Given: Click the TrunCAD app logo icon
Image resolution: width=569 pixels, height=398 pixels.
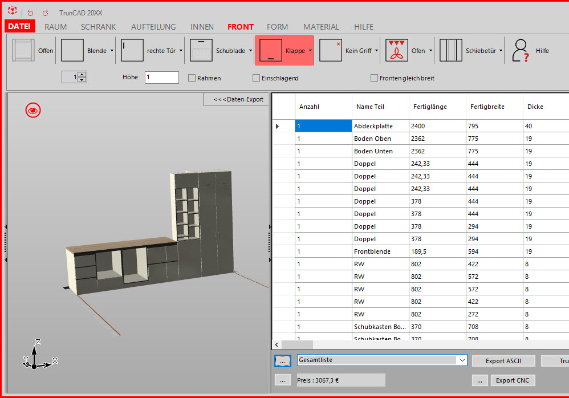Looking at the screenshot, I should pyautogui.click(x=12, y=11).
